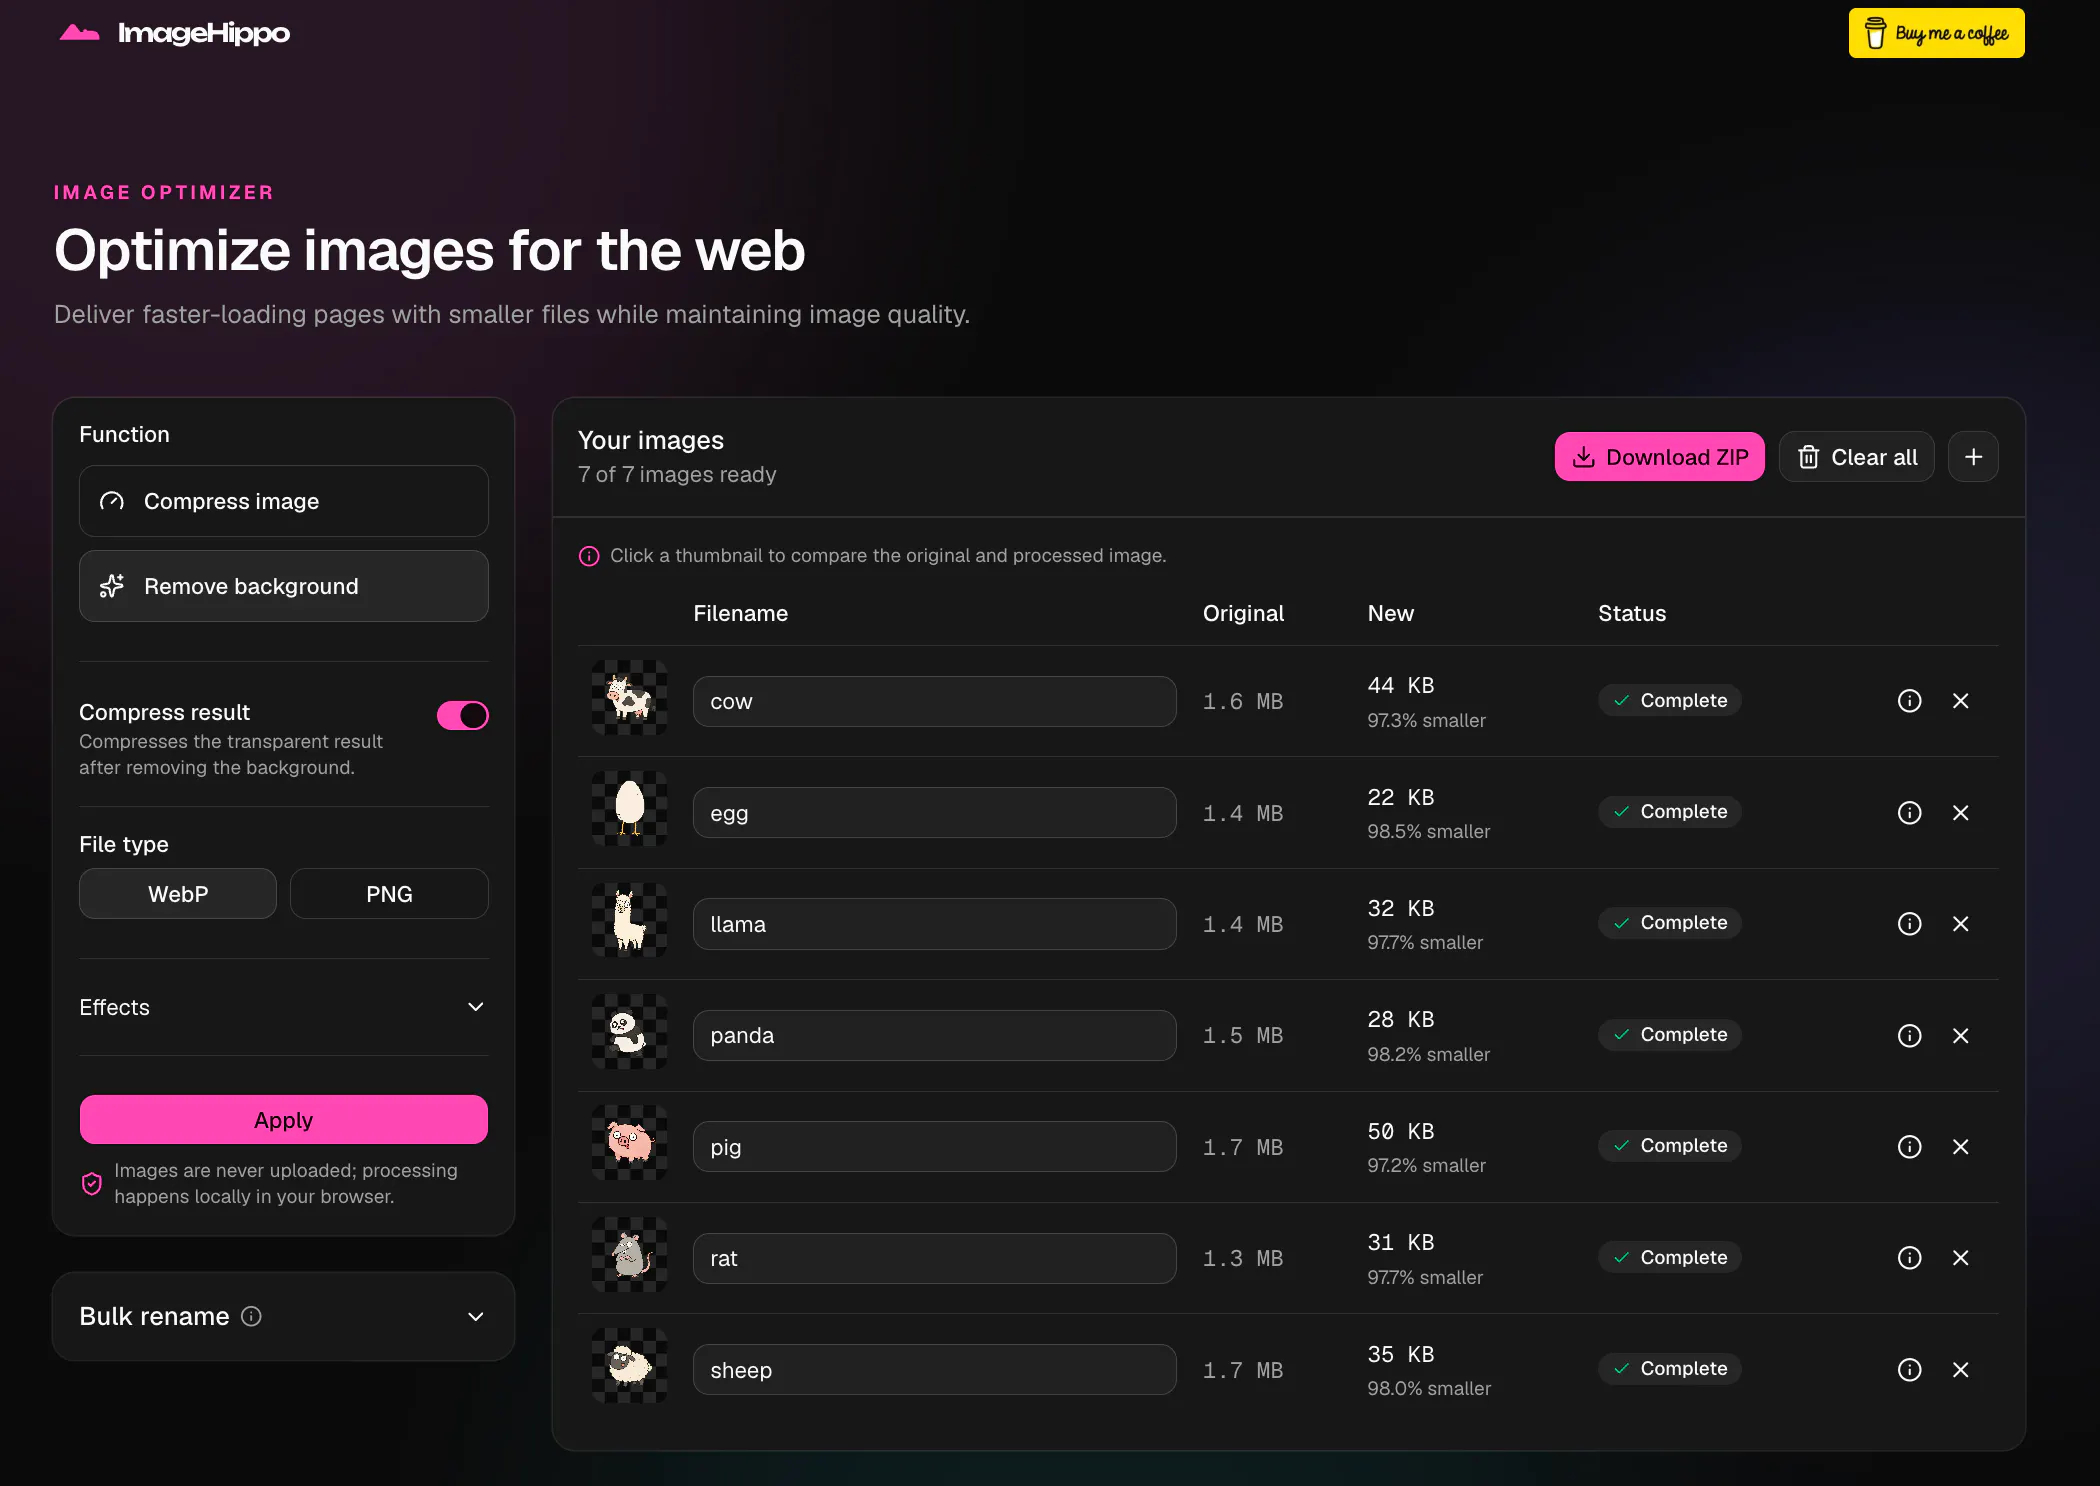Expand the Bulk rename panel

284,1317
